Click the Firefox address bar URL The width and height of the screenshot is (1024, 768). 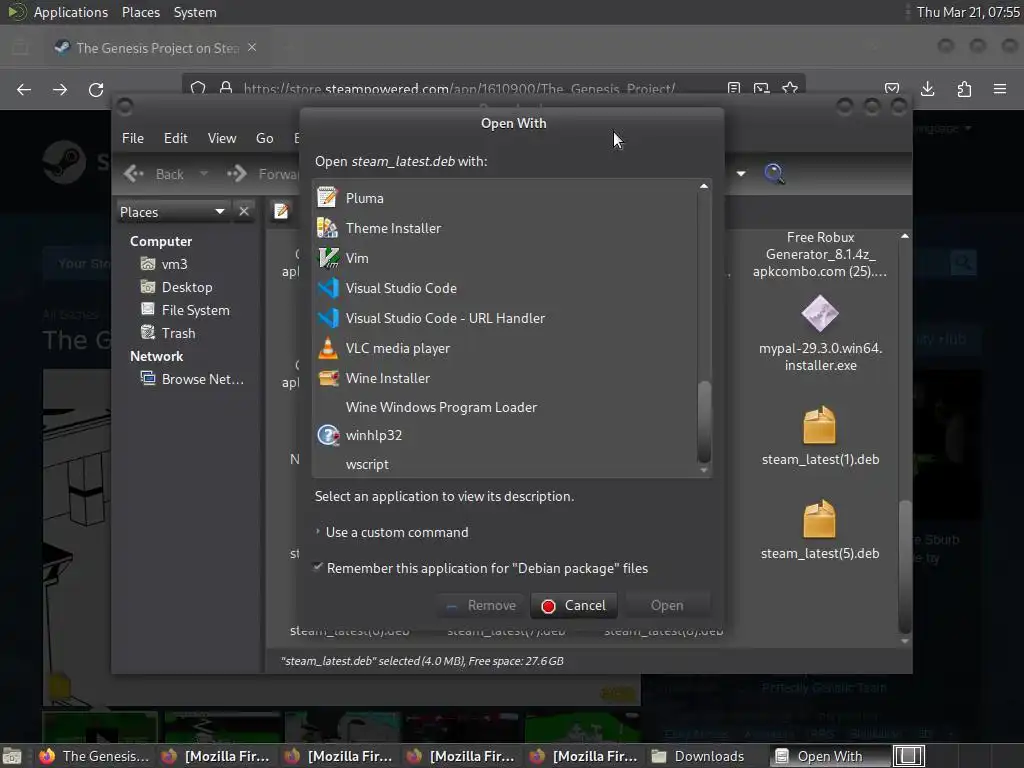[459, 88]
